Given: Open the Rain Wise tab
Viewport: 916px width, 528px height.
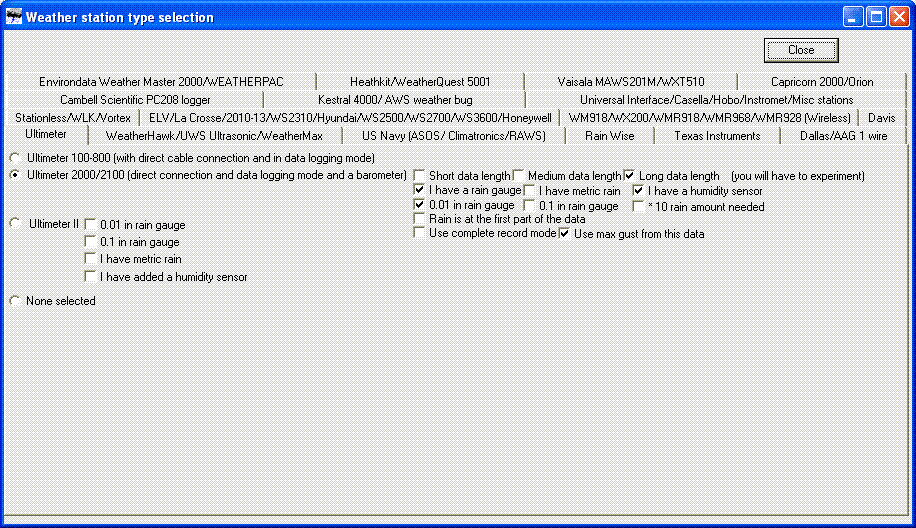Looking at the screenshot, I should 609,136.
